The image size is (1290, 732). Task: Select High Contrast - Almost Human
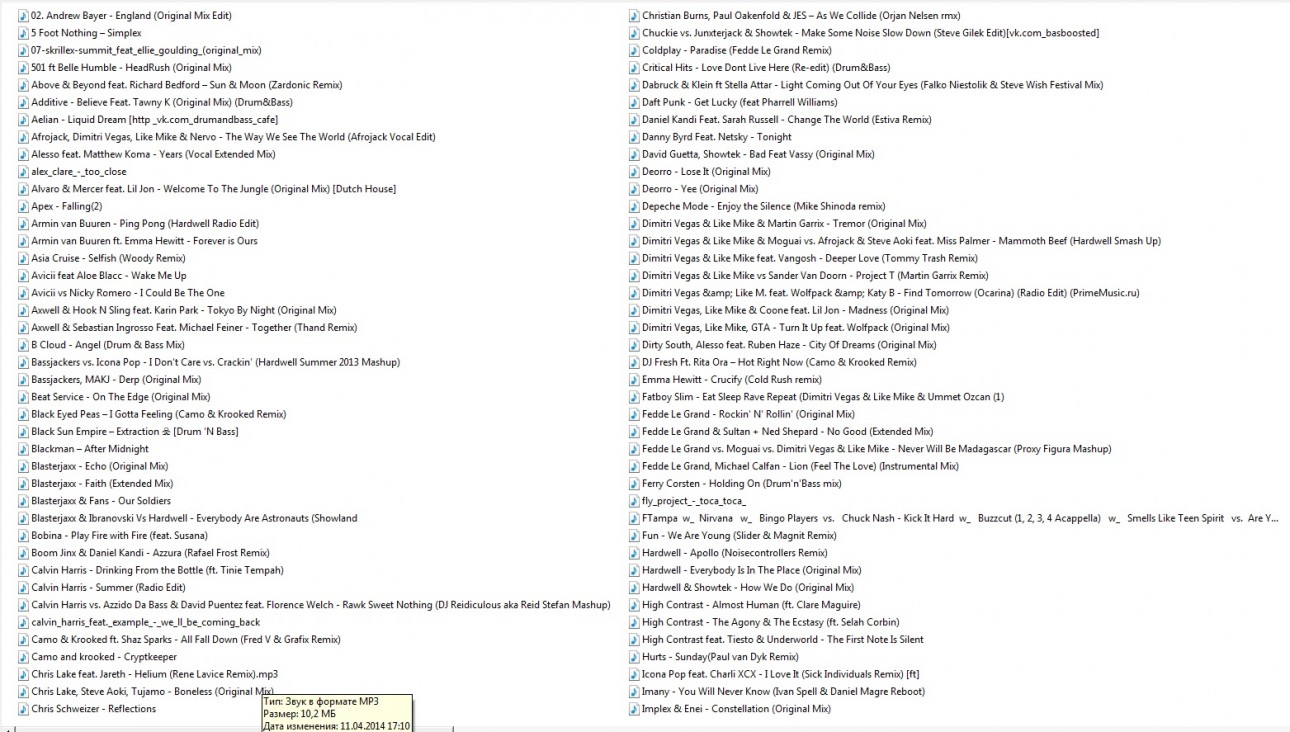751,605
